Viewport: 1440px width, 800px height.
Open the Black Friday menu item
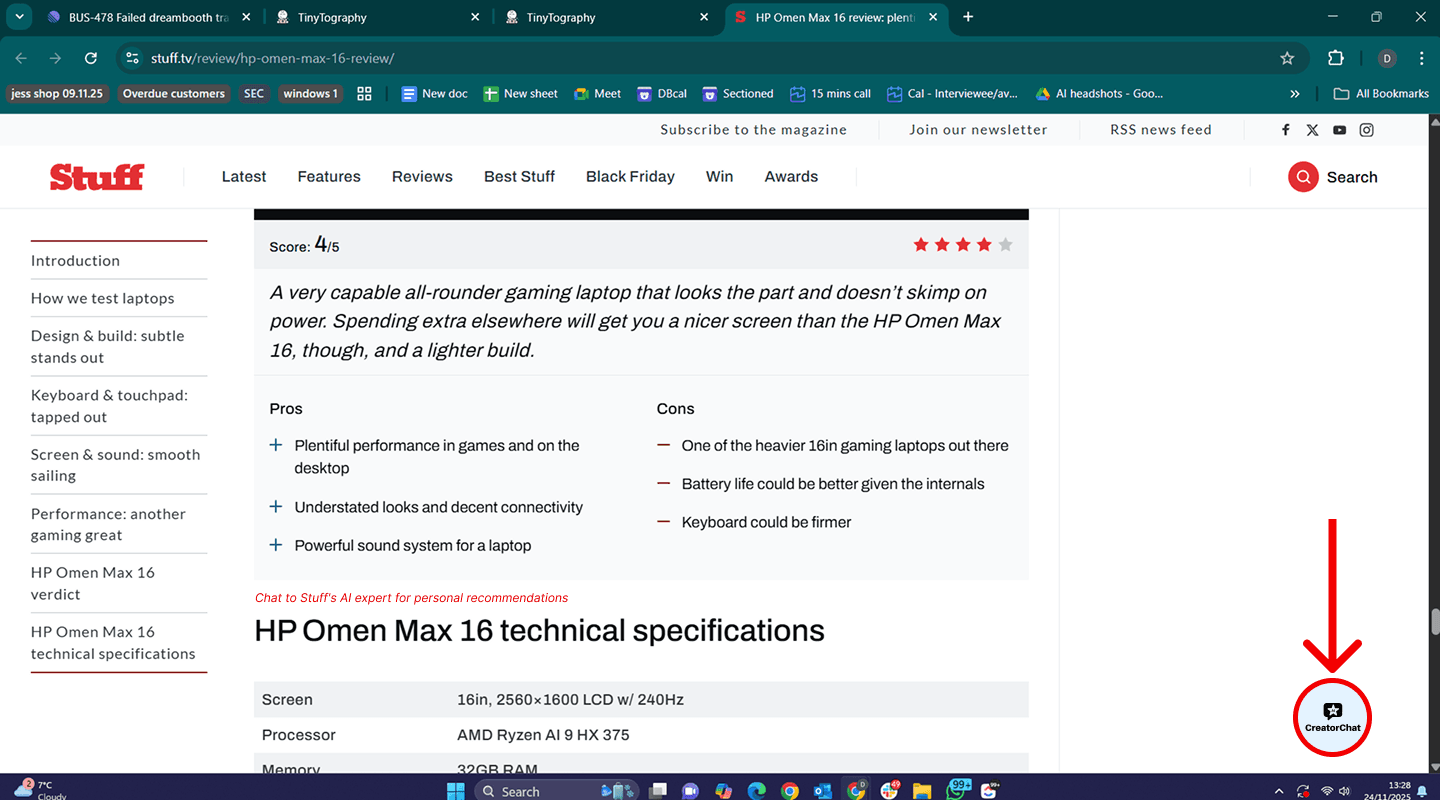coord(630,177)
